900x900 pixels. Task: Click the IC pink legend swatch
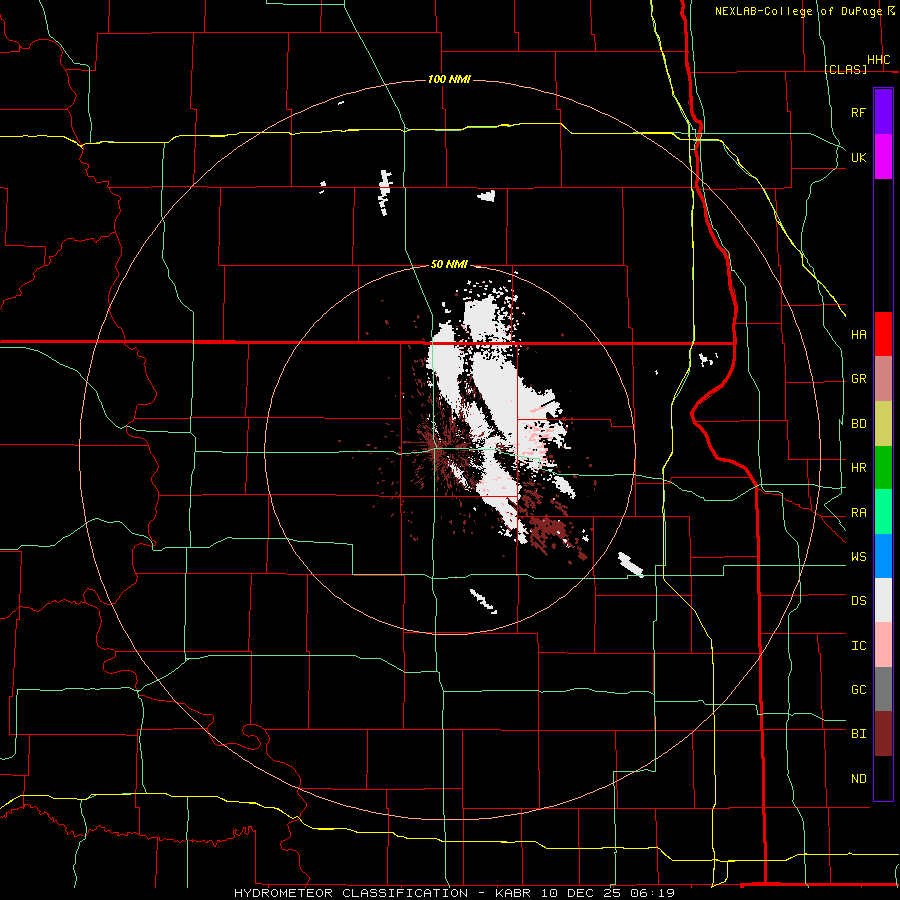(x=883, y=645)
